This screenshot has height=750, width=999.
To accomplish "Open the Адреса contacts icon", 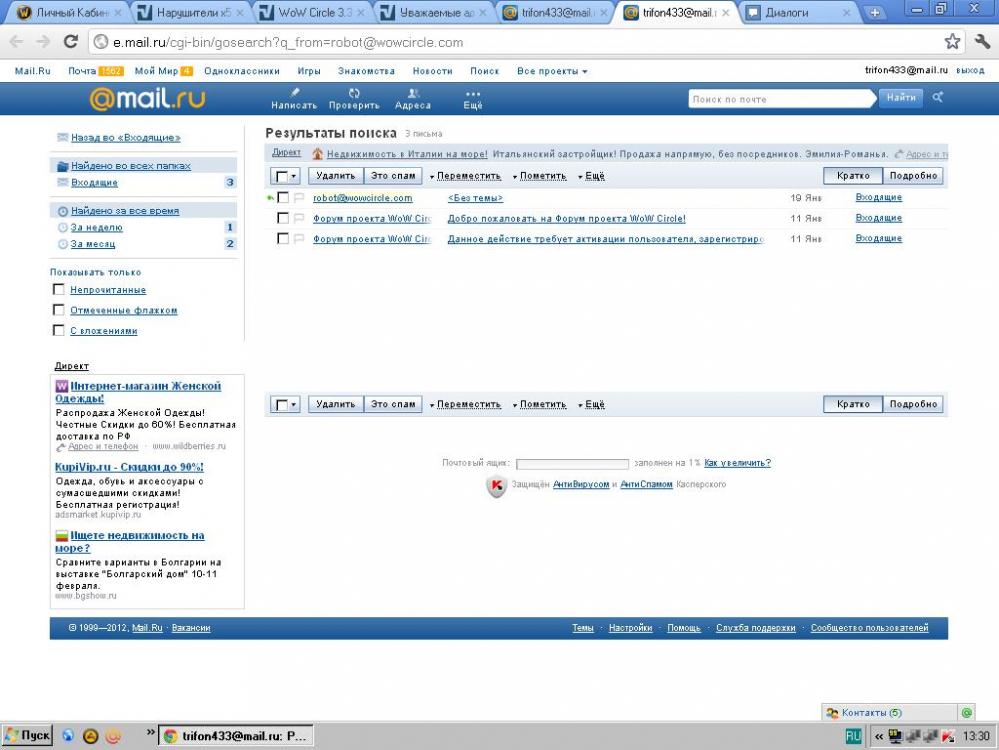I will (413, 93).
